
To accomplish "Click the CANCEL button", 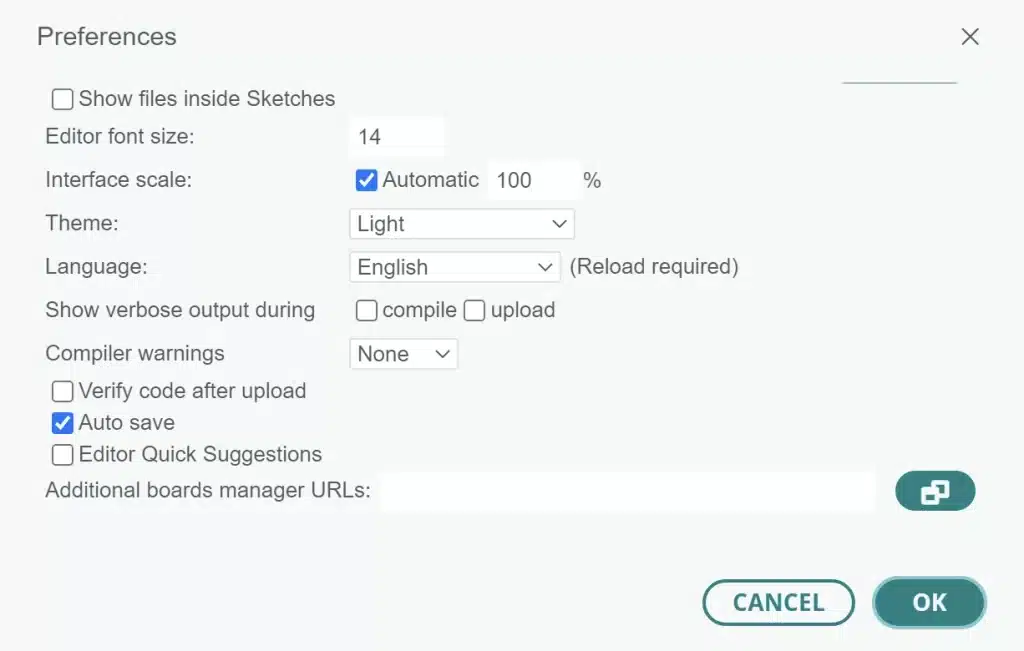I will tap(778, 602).
